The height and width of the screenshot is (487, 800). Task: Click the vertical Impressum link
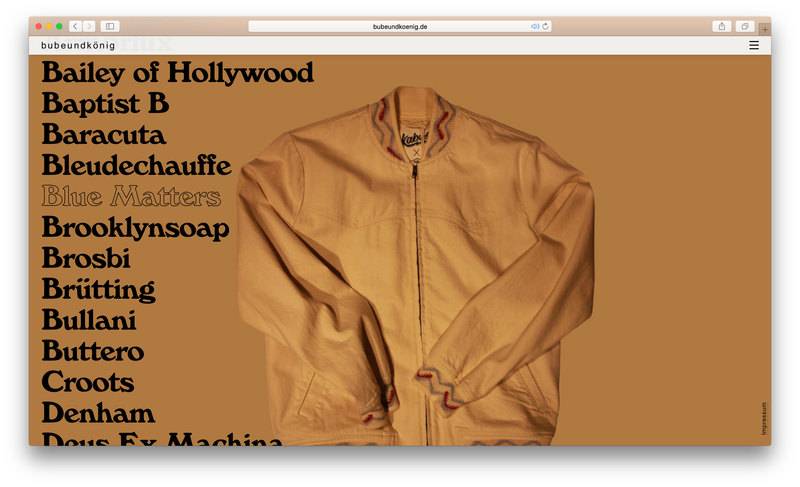point(763,417)
